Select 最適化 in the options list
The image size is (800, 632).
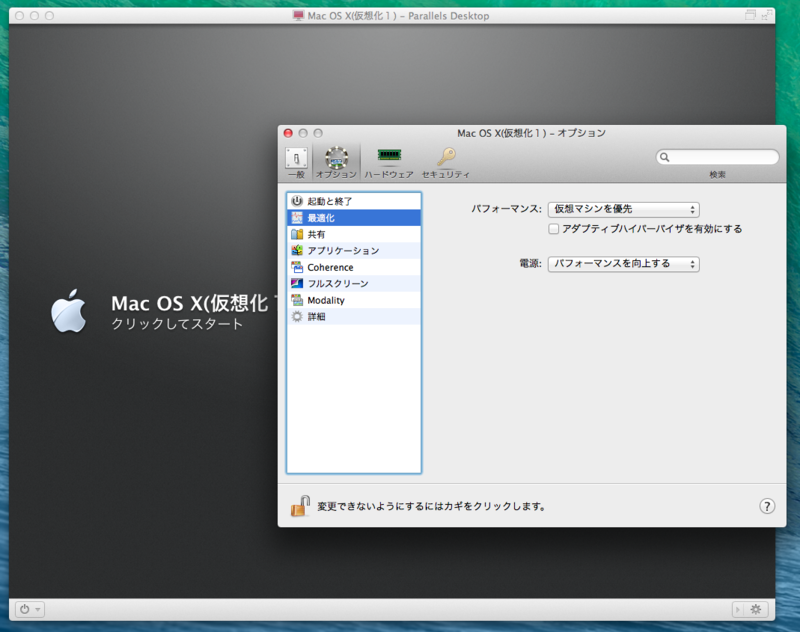(x=354, y=218)
